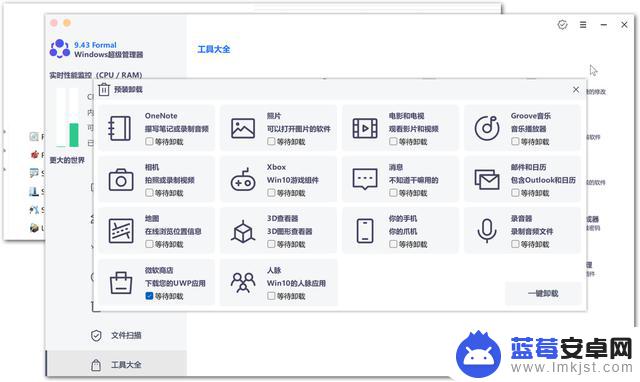The height and width of the screenshot is (382, 640).
Task: Click the 电影和电视 film icon
Action: [x=365, y=128]
